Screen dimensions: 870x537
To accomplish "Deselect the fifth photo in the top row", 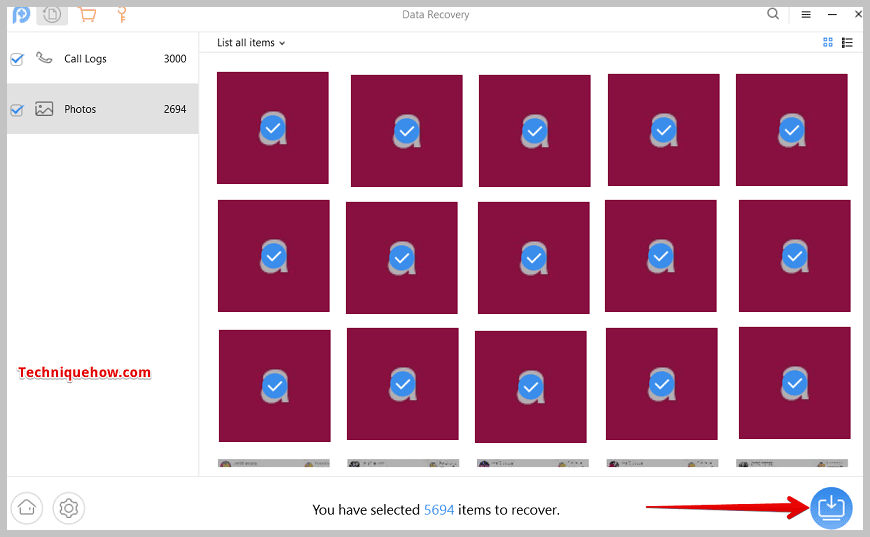I will point(792,130).
